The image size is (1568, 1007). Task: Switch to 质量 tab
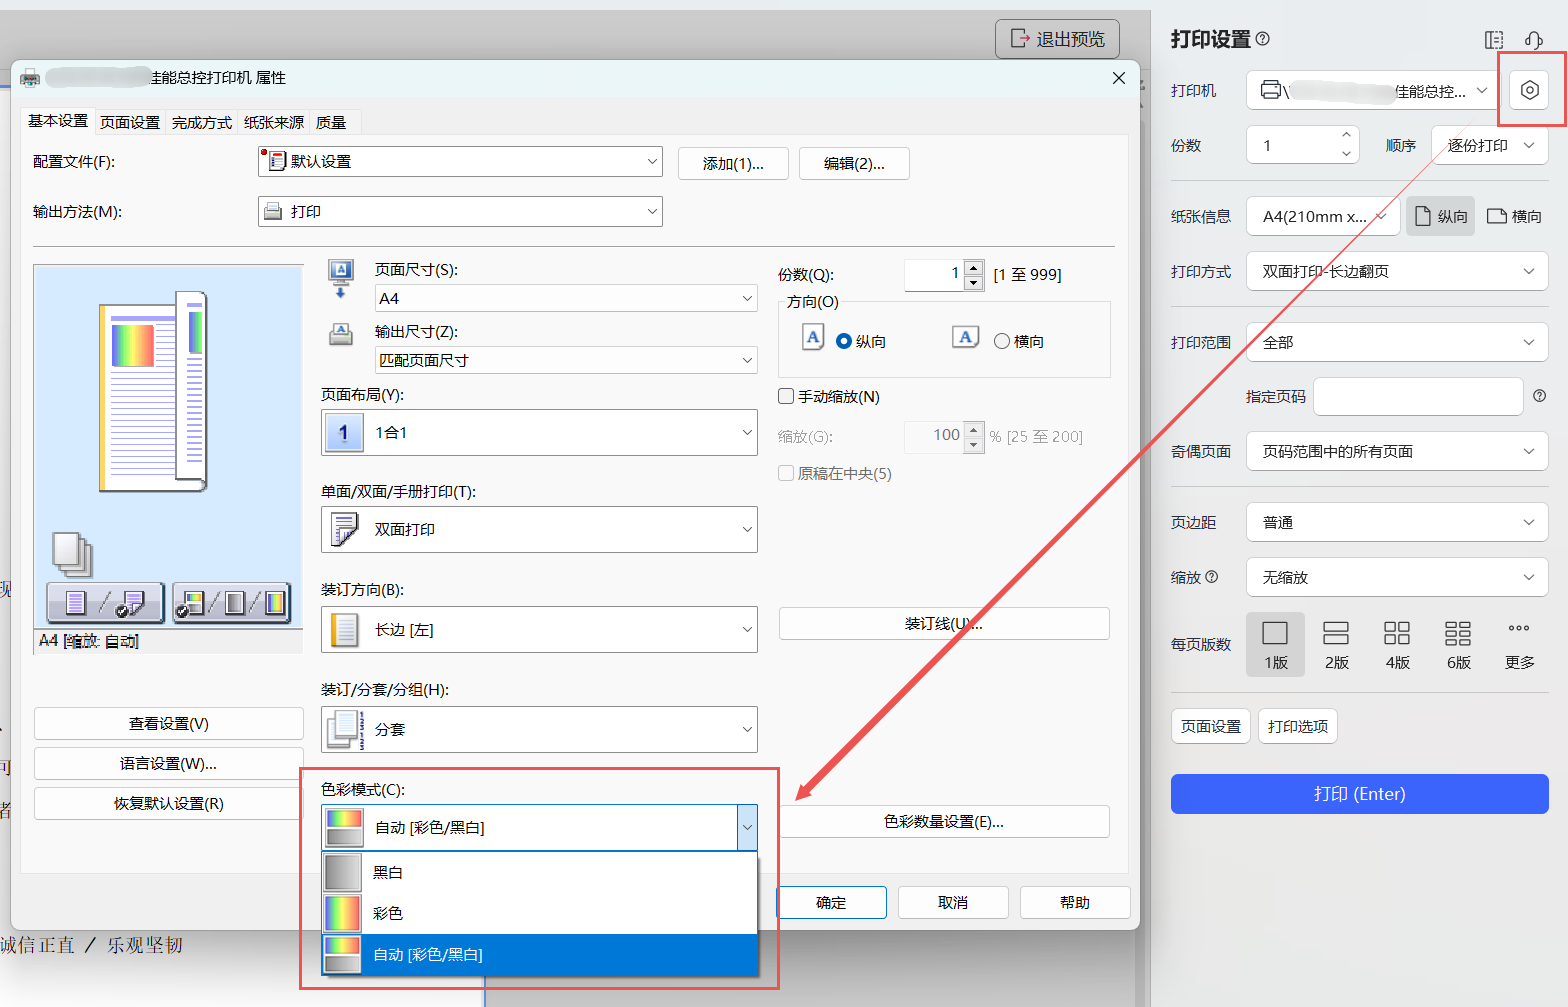(x=331, y=122)
